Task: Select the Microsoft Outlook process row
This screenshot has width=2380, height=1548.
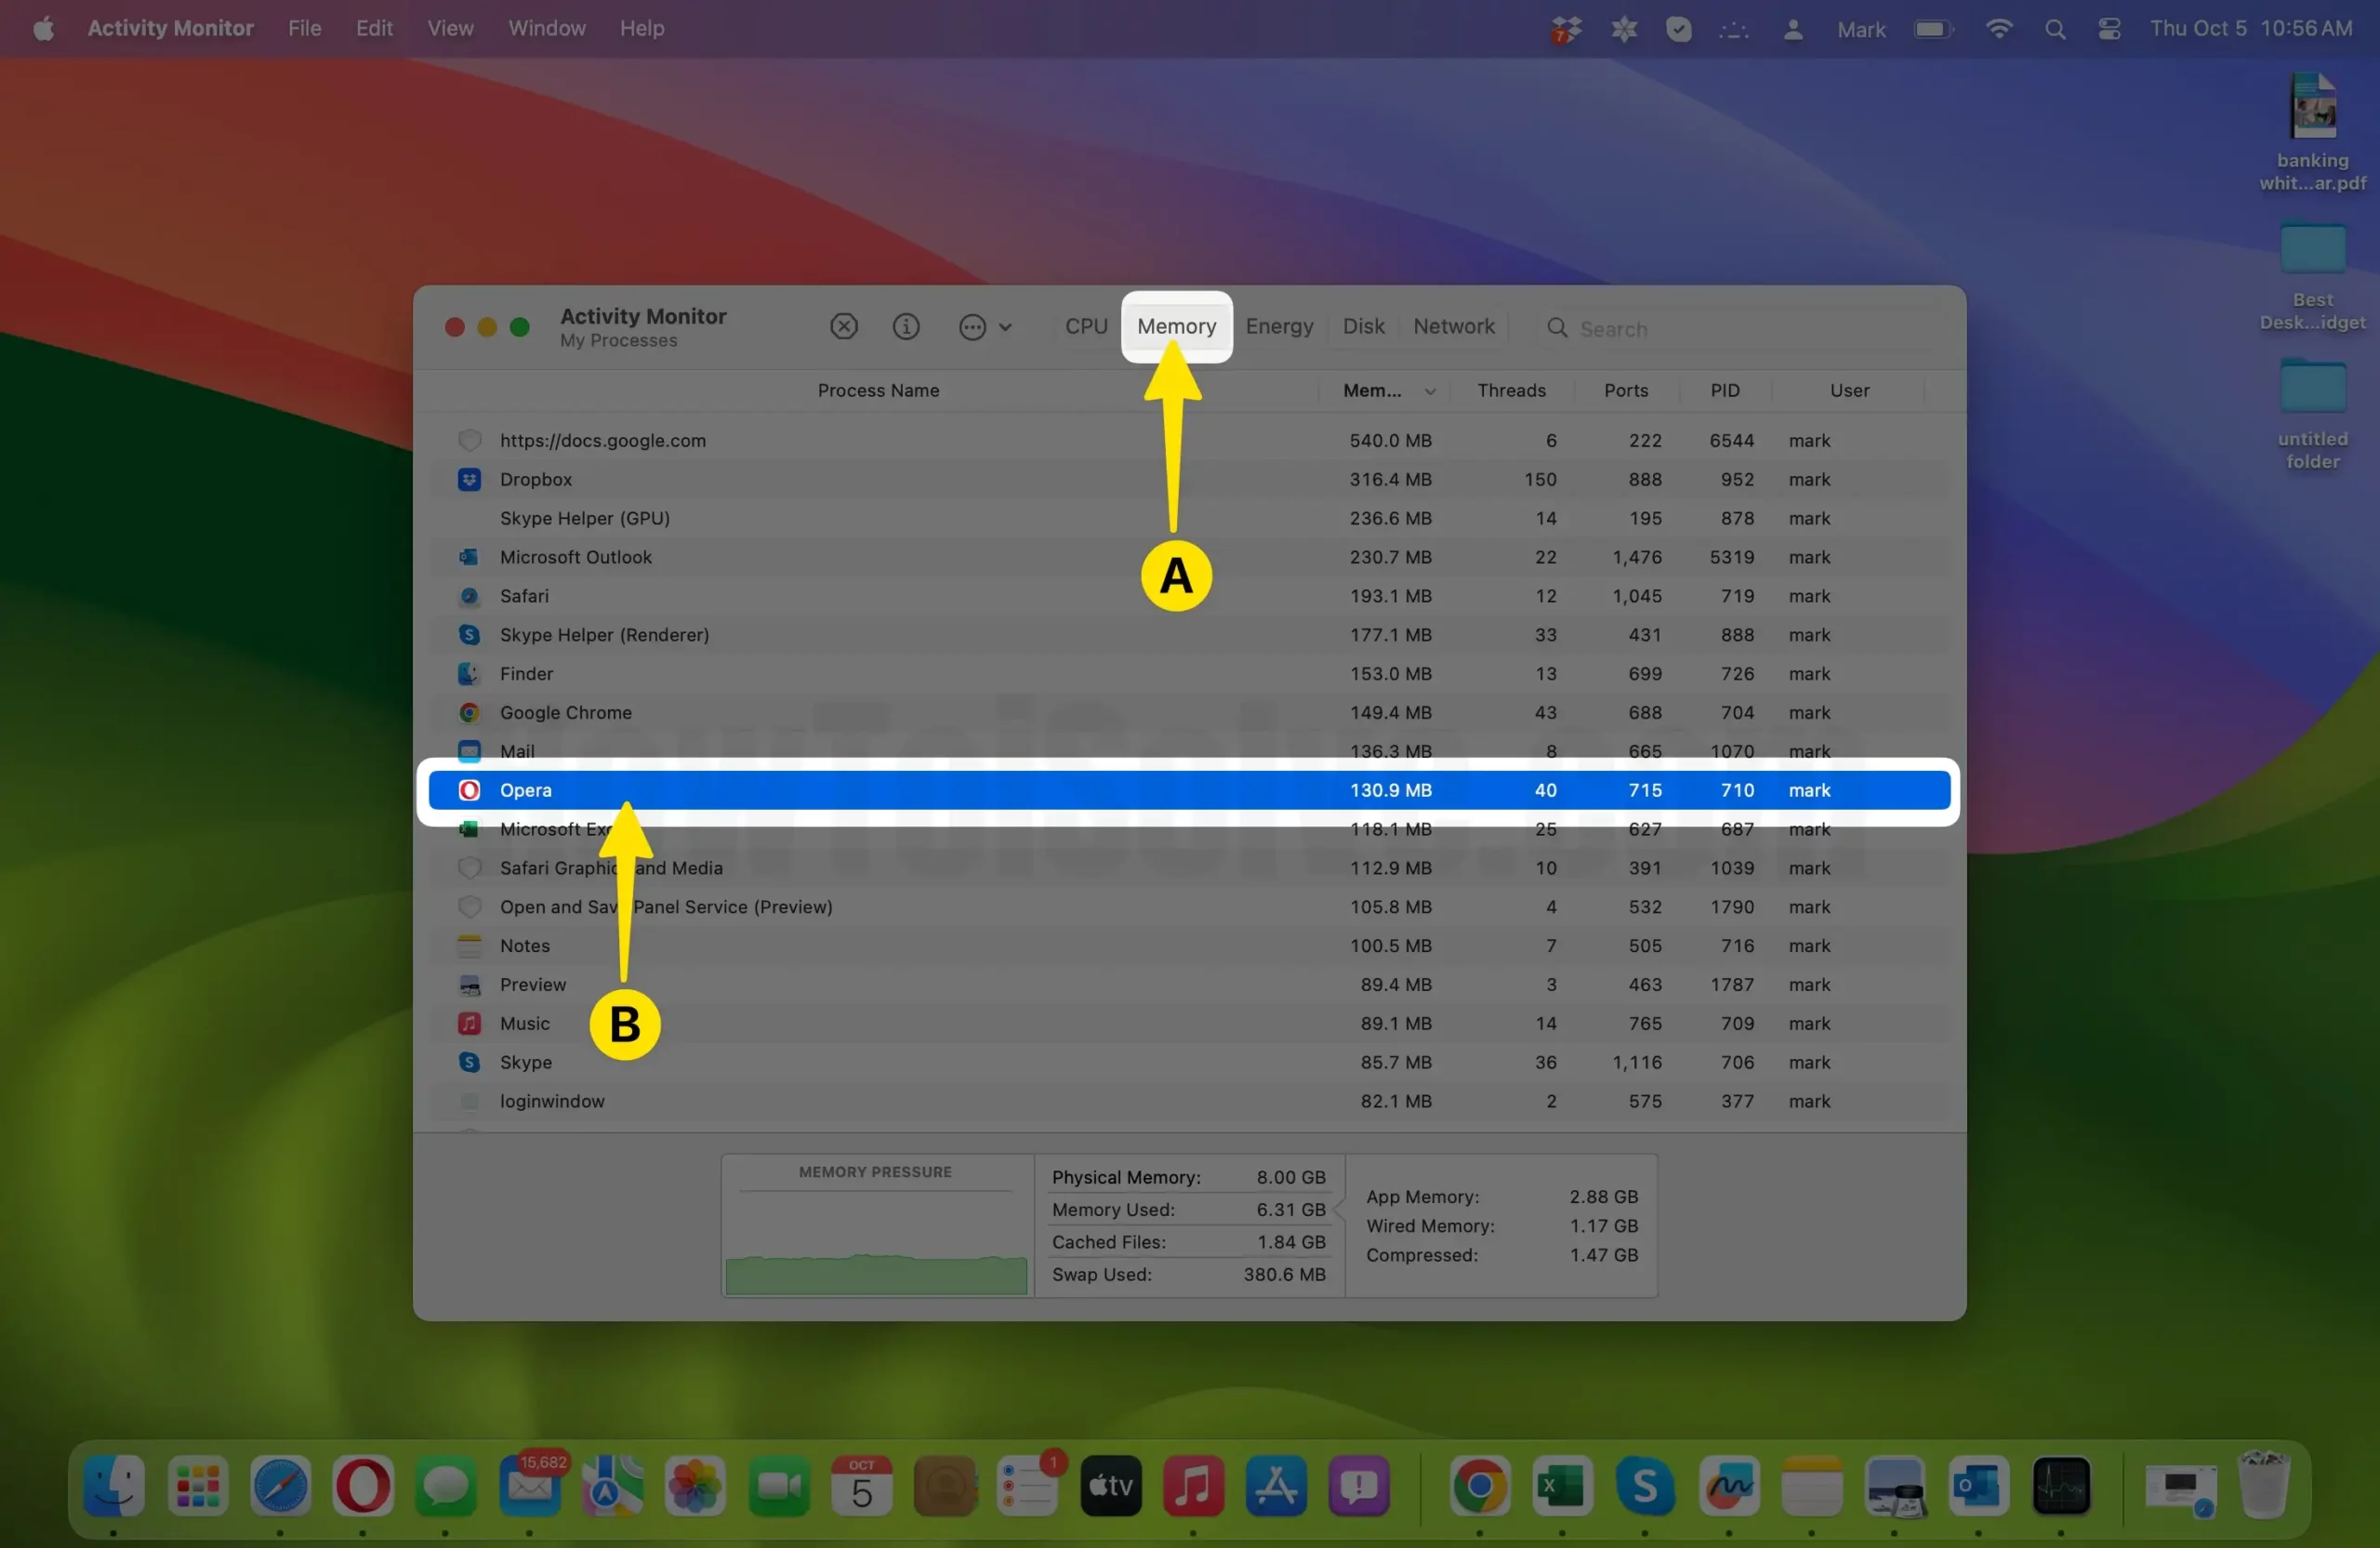Action: tap(1189, 558)
